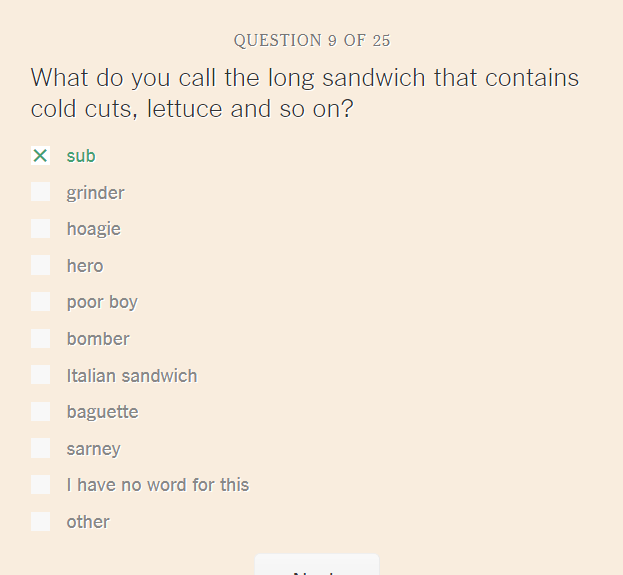Select the other checkbox
The height and width of the screenshot is (575, 623).
click(41, 521)
